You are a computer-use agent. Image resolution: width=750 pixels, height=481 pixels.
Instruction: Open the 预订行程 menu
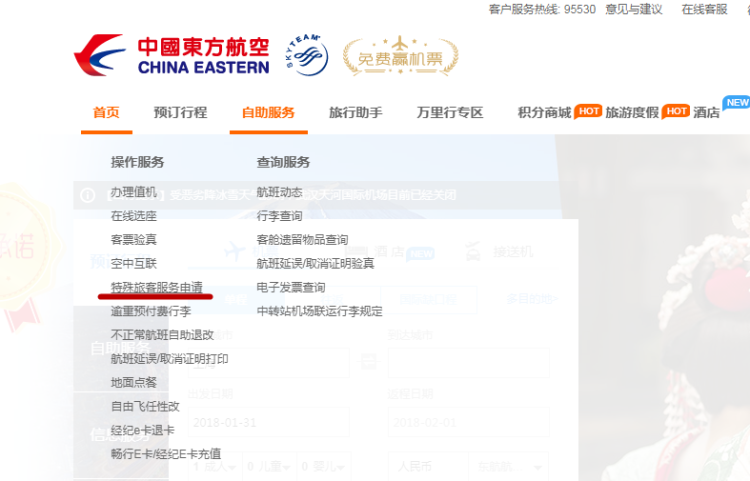click(x=180, y=112)
